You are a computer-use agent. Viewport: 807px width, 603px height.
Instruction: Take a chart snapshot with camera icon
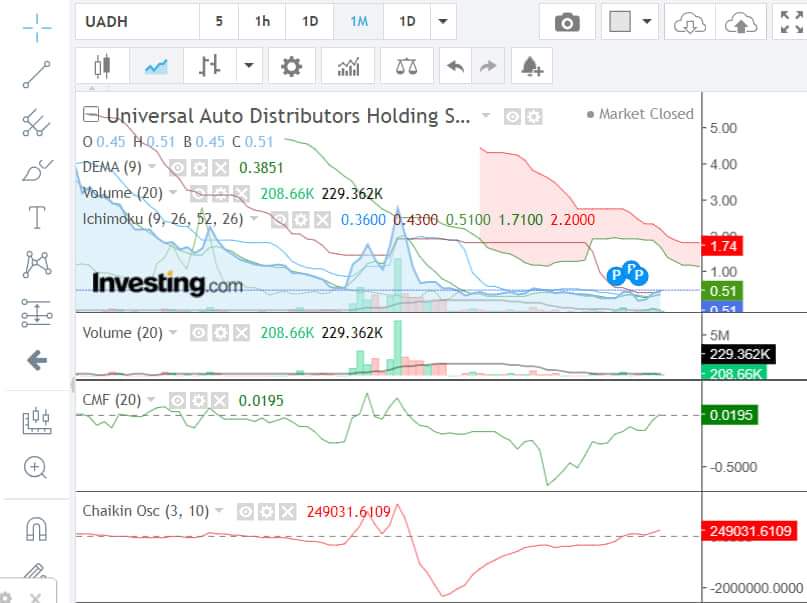567,22
